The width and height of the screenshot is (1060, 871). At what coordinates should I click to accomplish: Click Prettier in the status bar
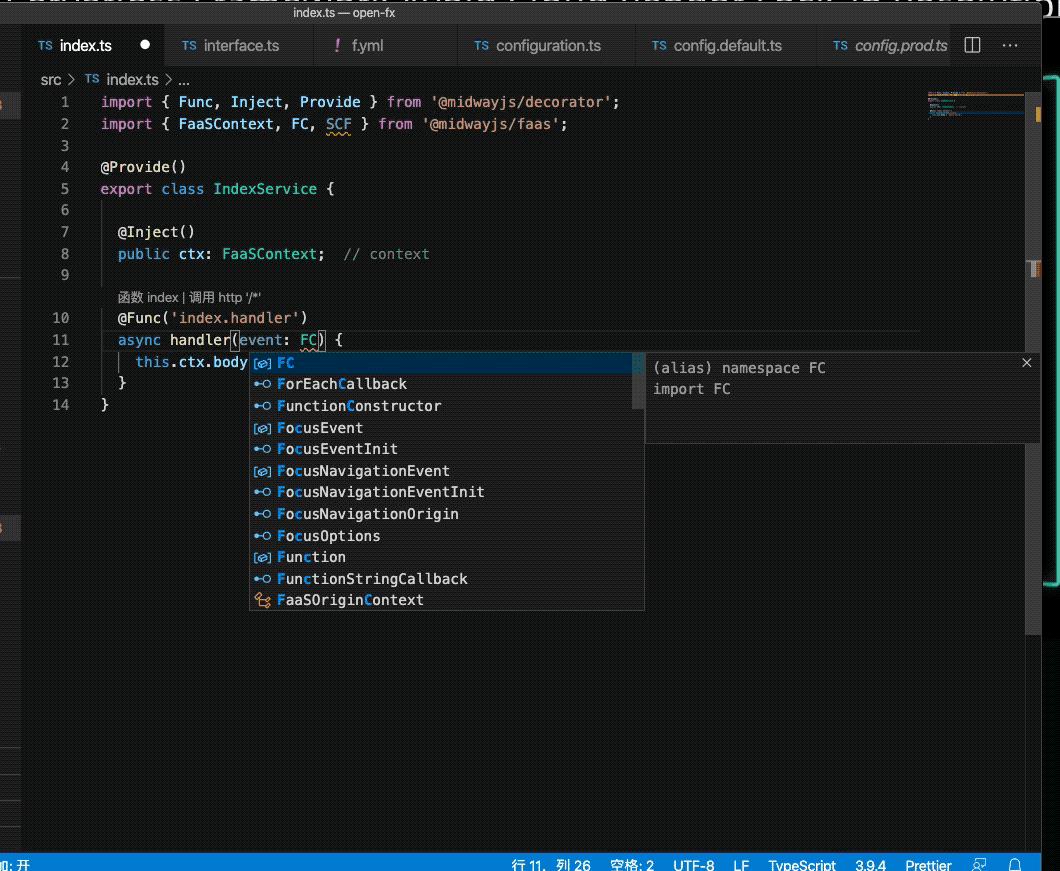[928, 865]
